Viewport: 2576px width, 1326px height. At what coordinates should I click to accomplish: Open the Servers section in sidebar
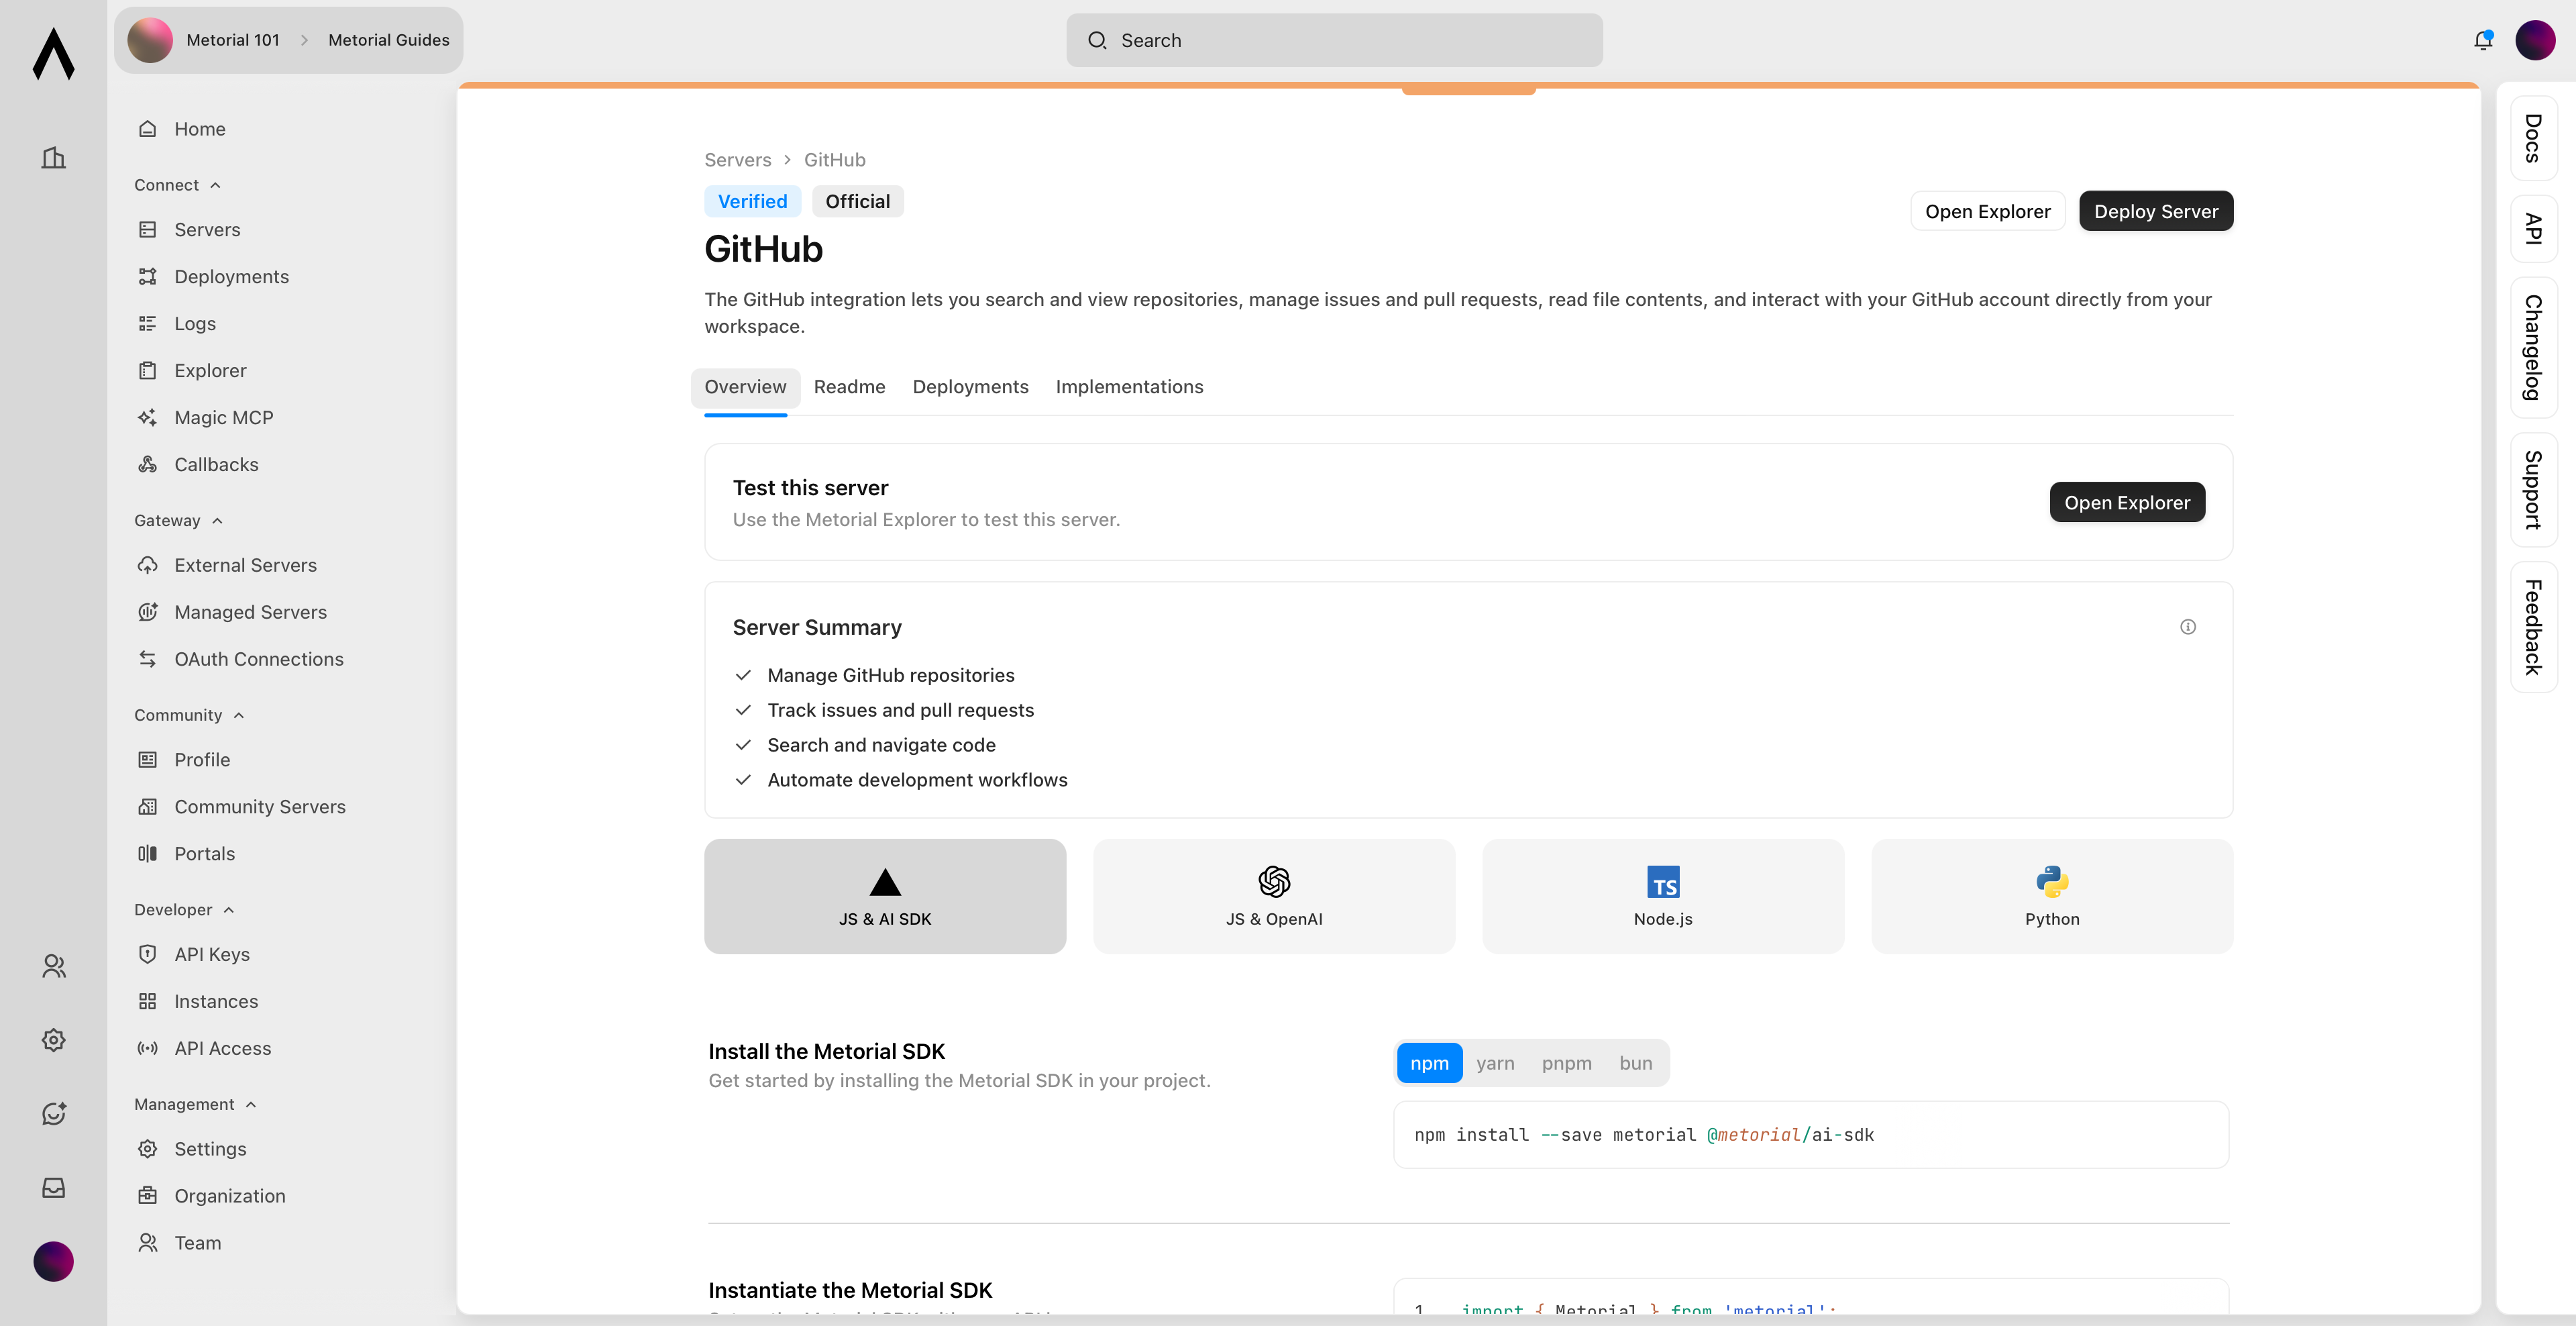point(207,229)
